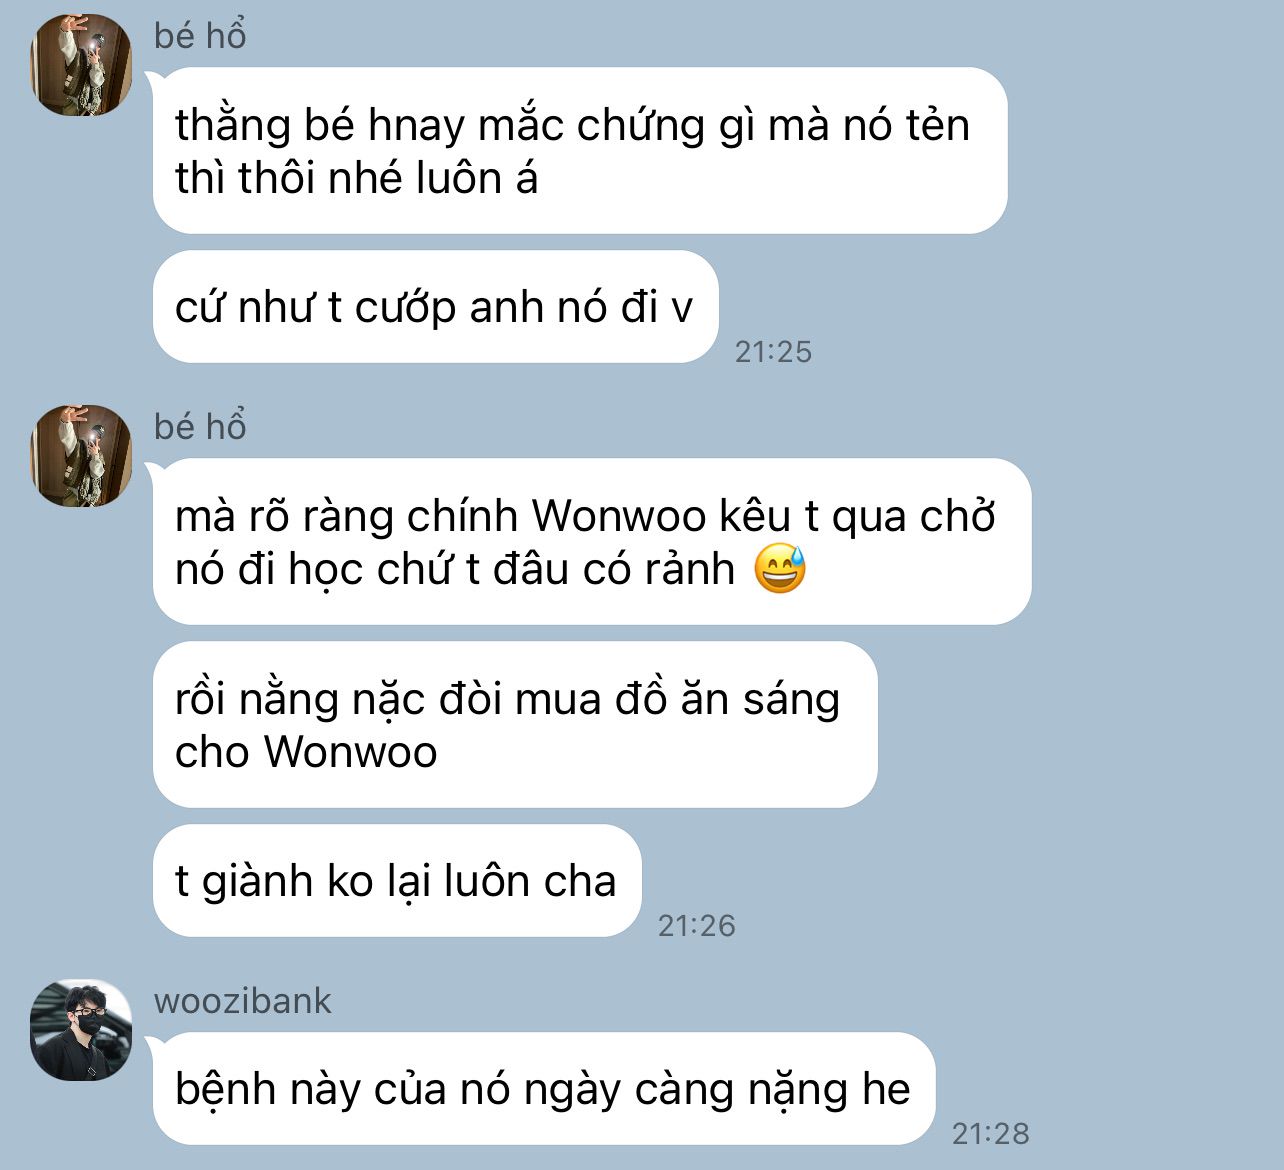Tap the sweat-smile emoji in the message

780,569
